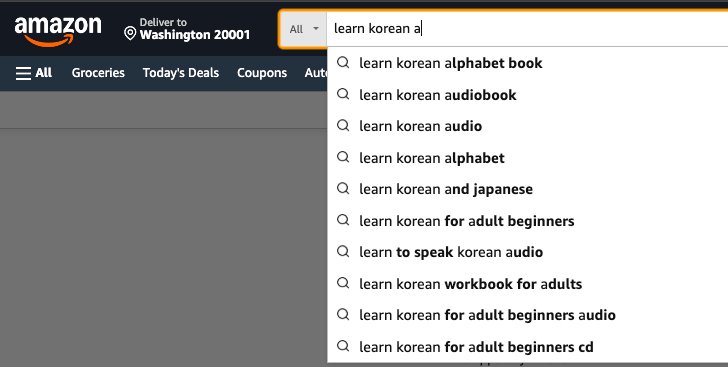728x367 pixels.
Task: Click search icon beside 'learn korean alphabet book'
Action: [x=343, y=62]
